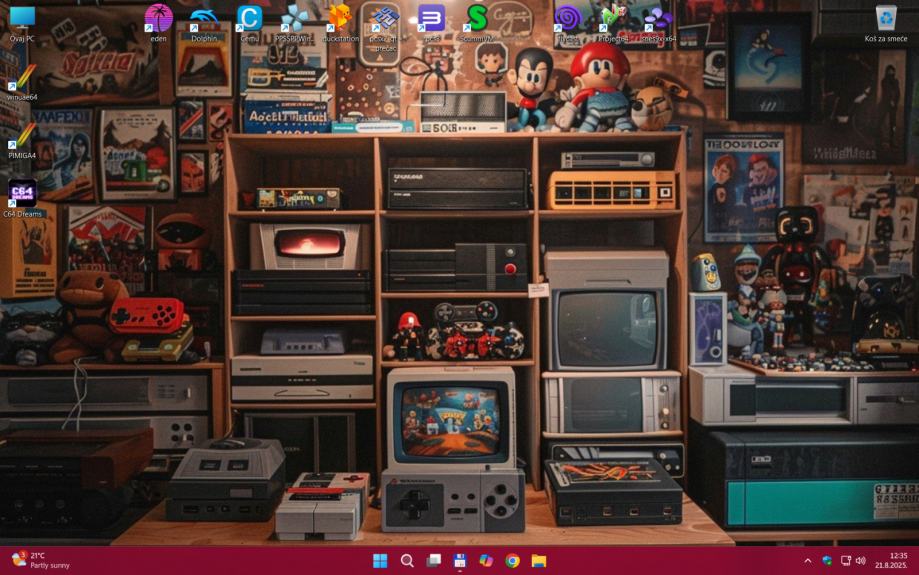The image size is (919, 575).
Task: Launch the snes9x-x64 shortcut
Action: tap(659, 23)
